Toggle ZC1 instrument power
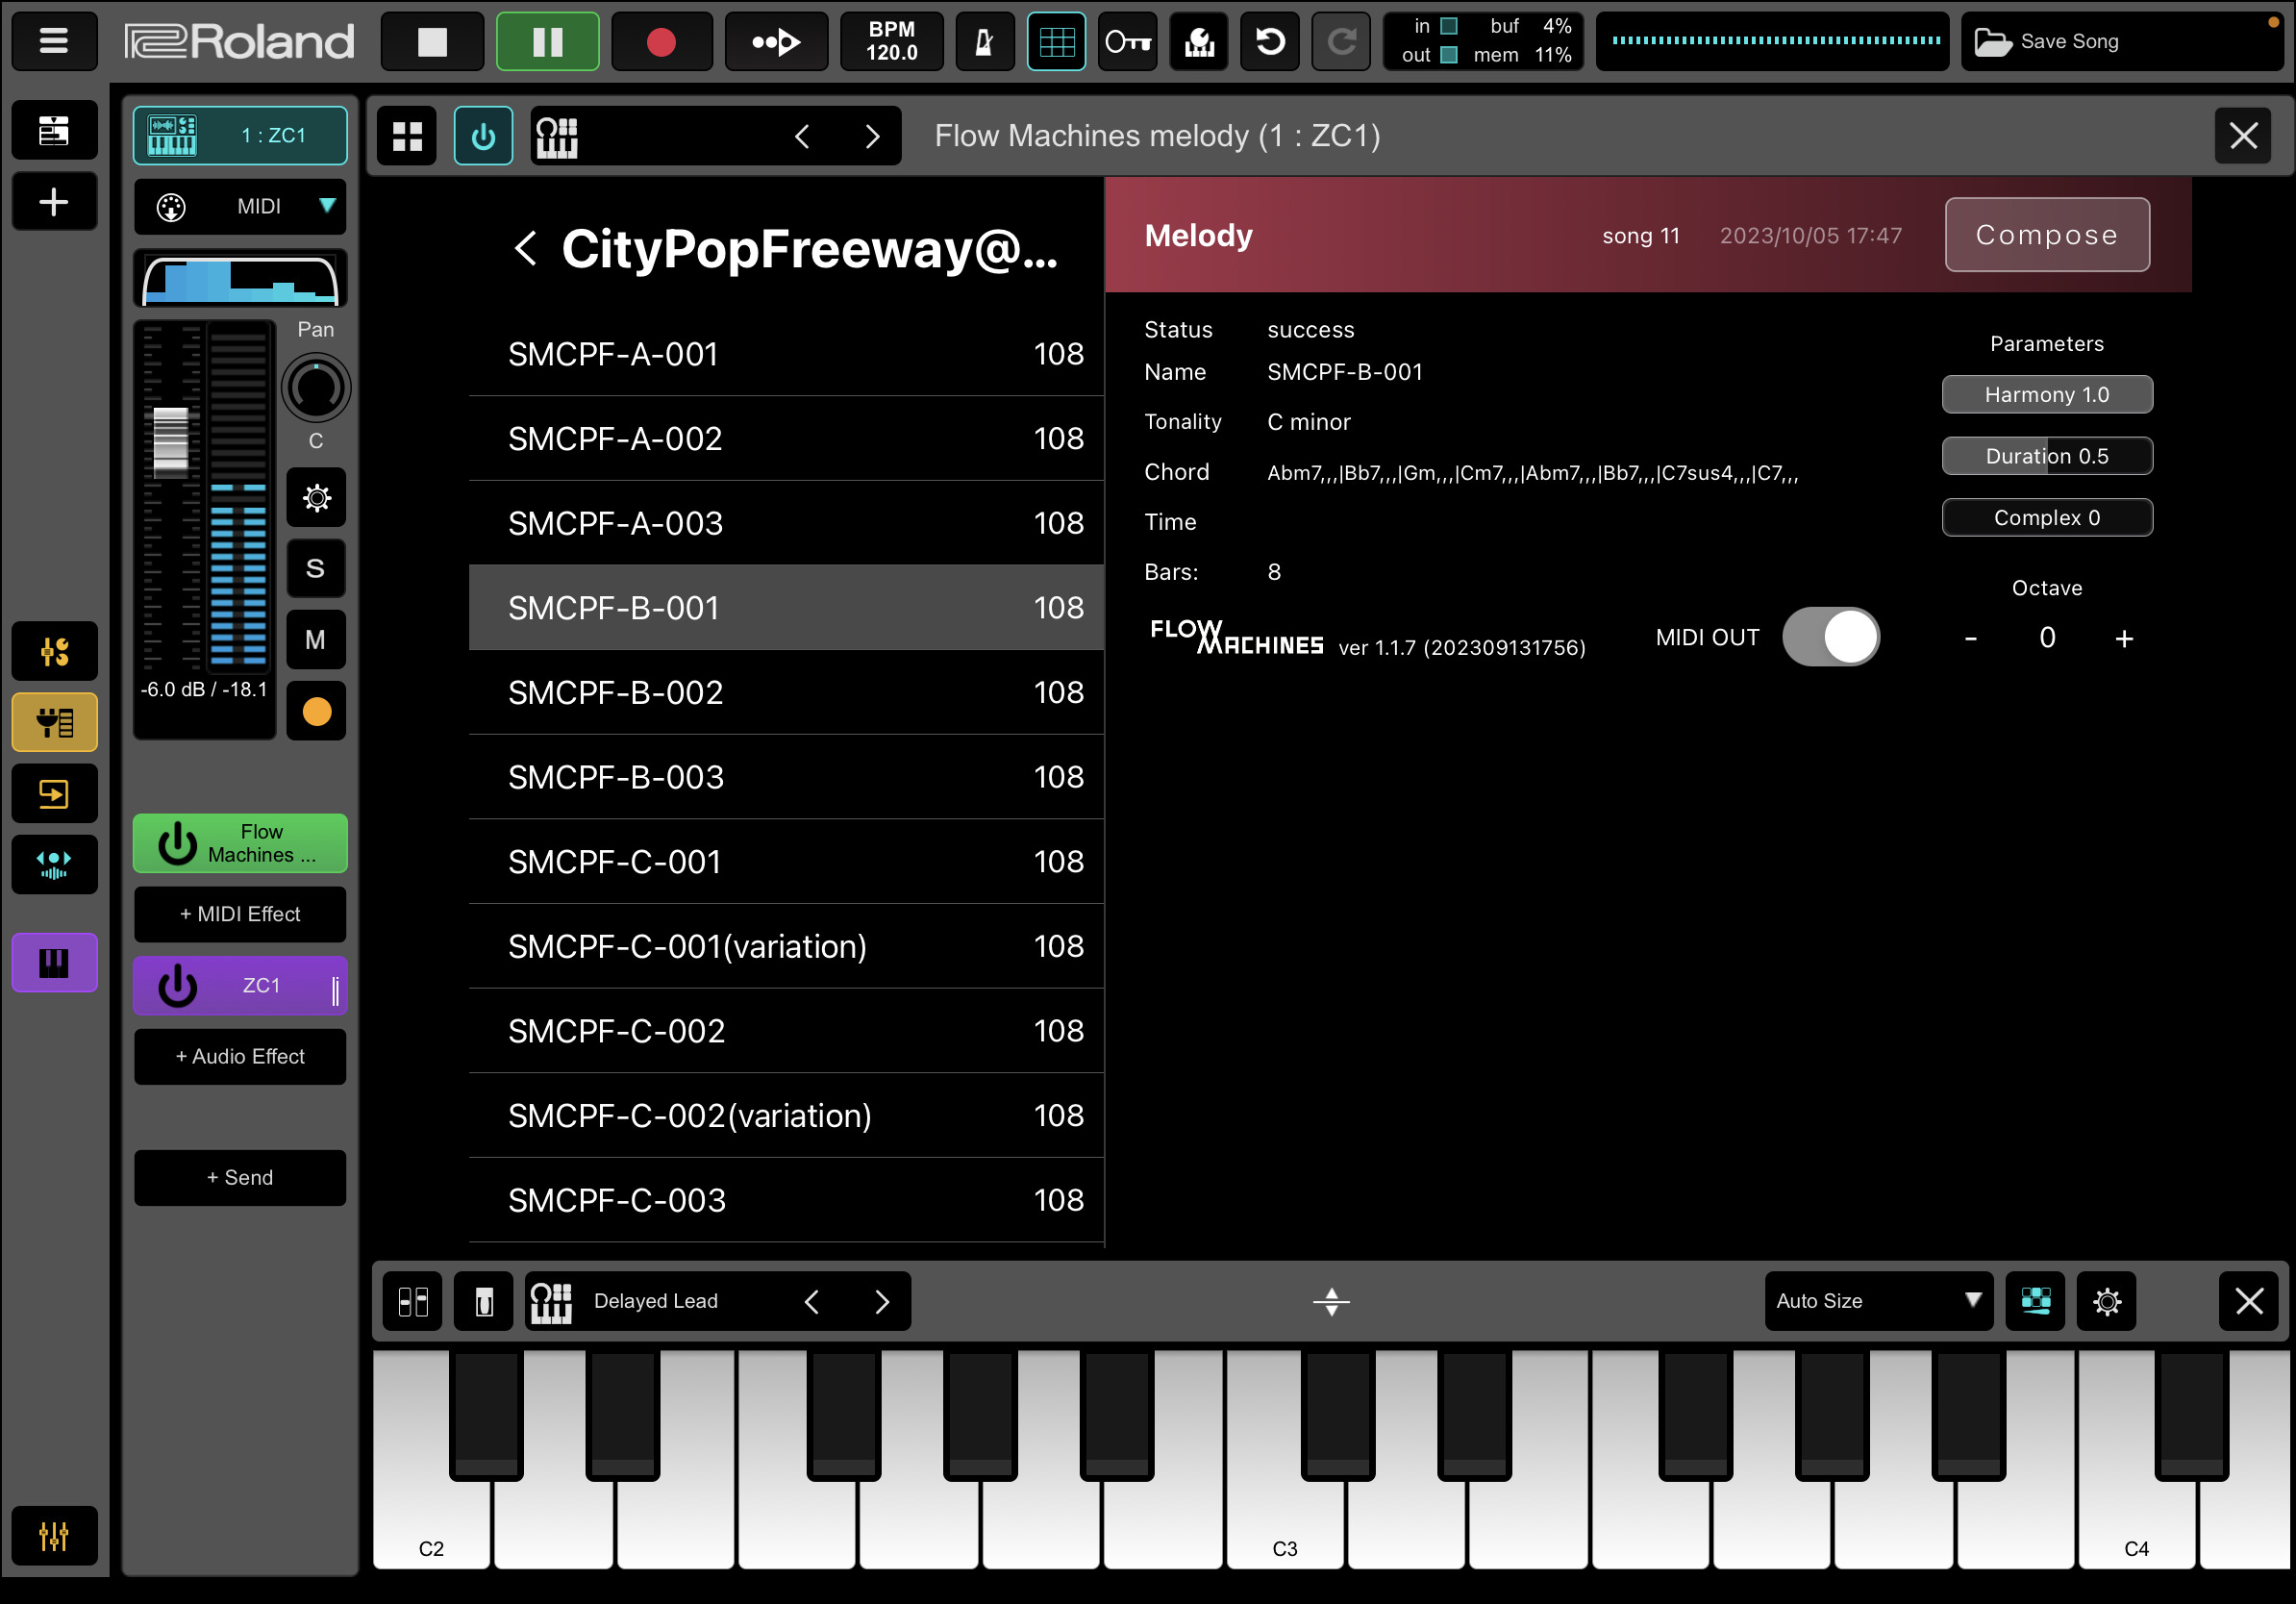This screenshot has width=2296, height=1604. click(x=178, y=986)
